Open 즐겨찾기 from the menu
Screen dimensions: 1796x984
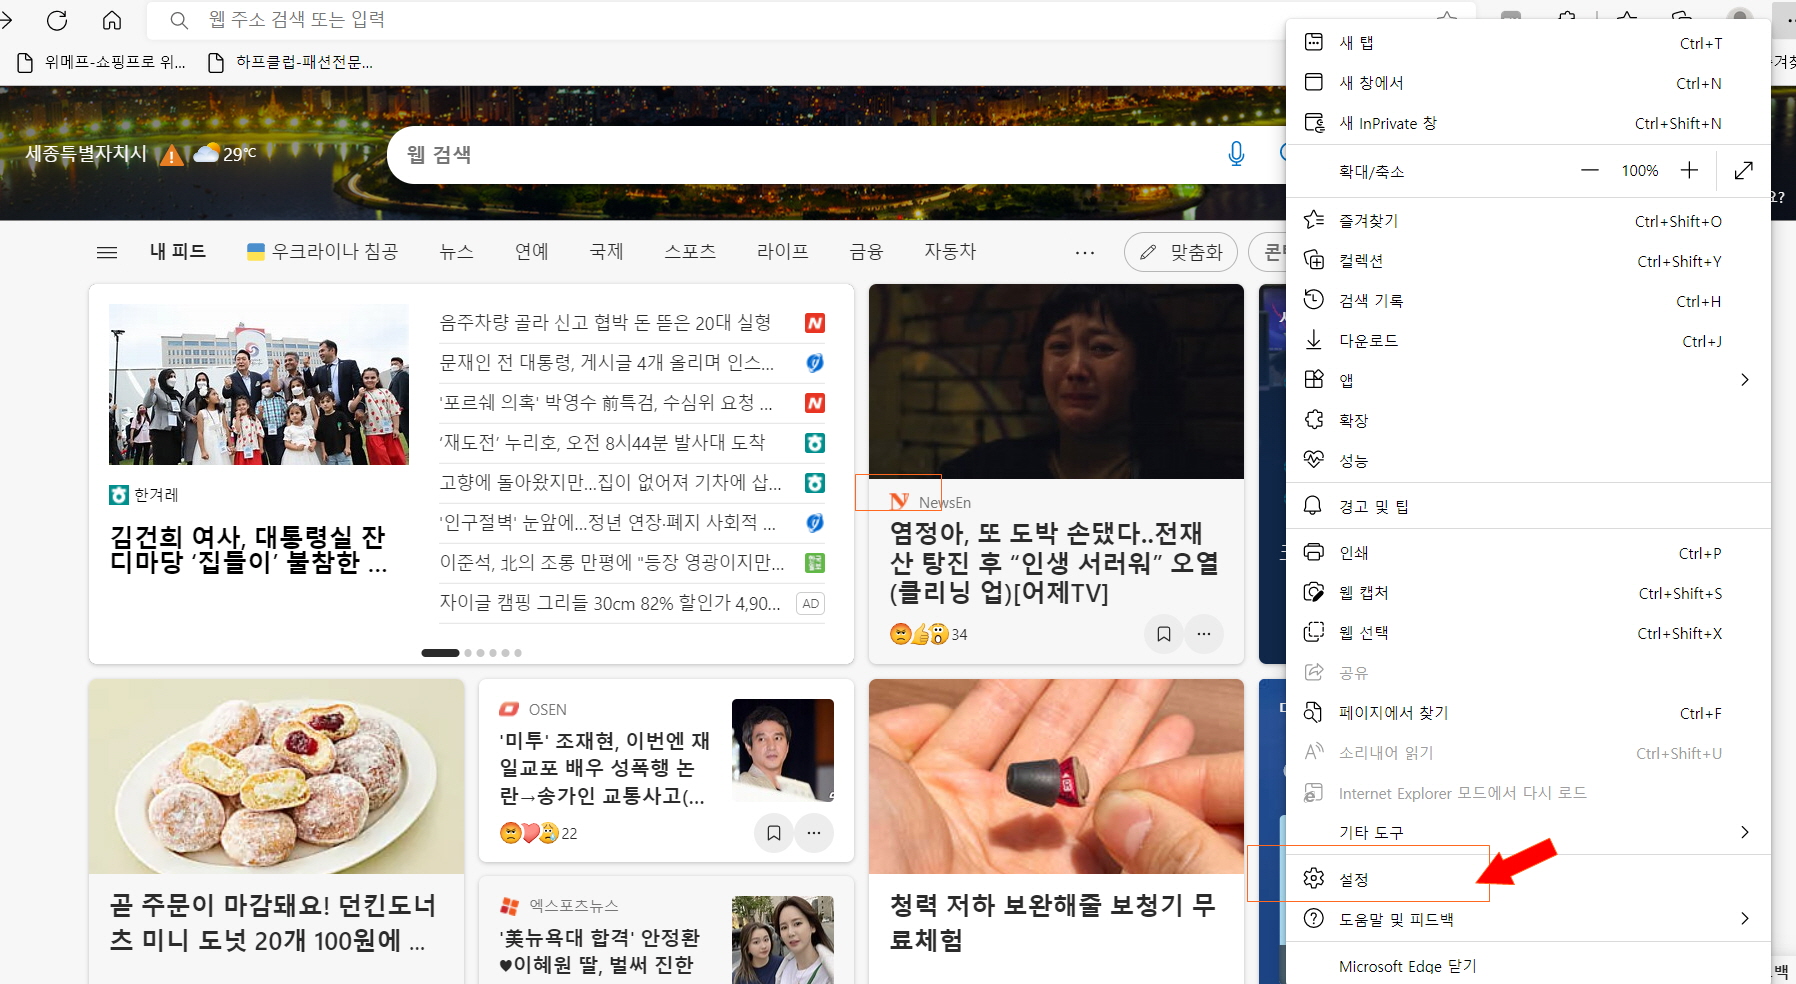click(1528, 221)
